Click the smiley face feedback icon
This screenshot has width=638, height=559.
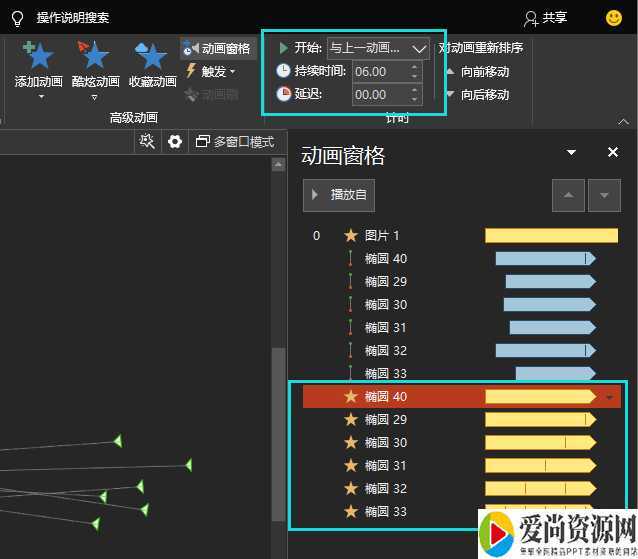point(614,17)
